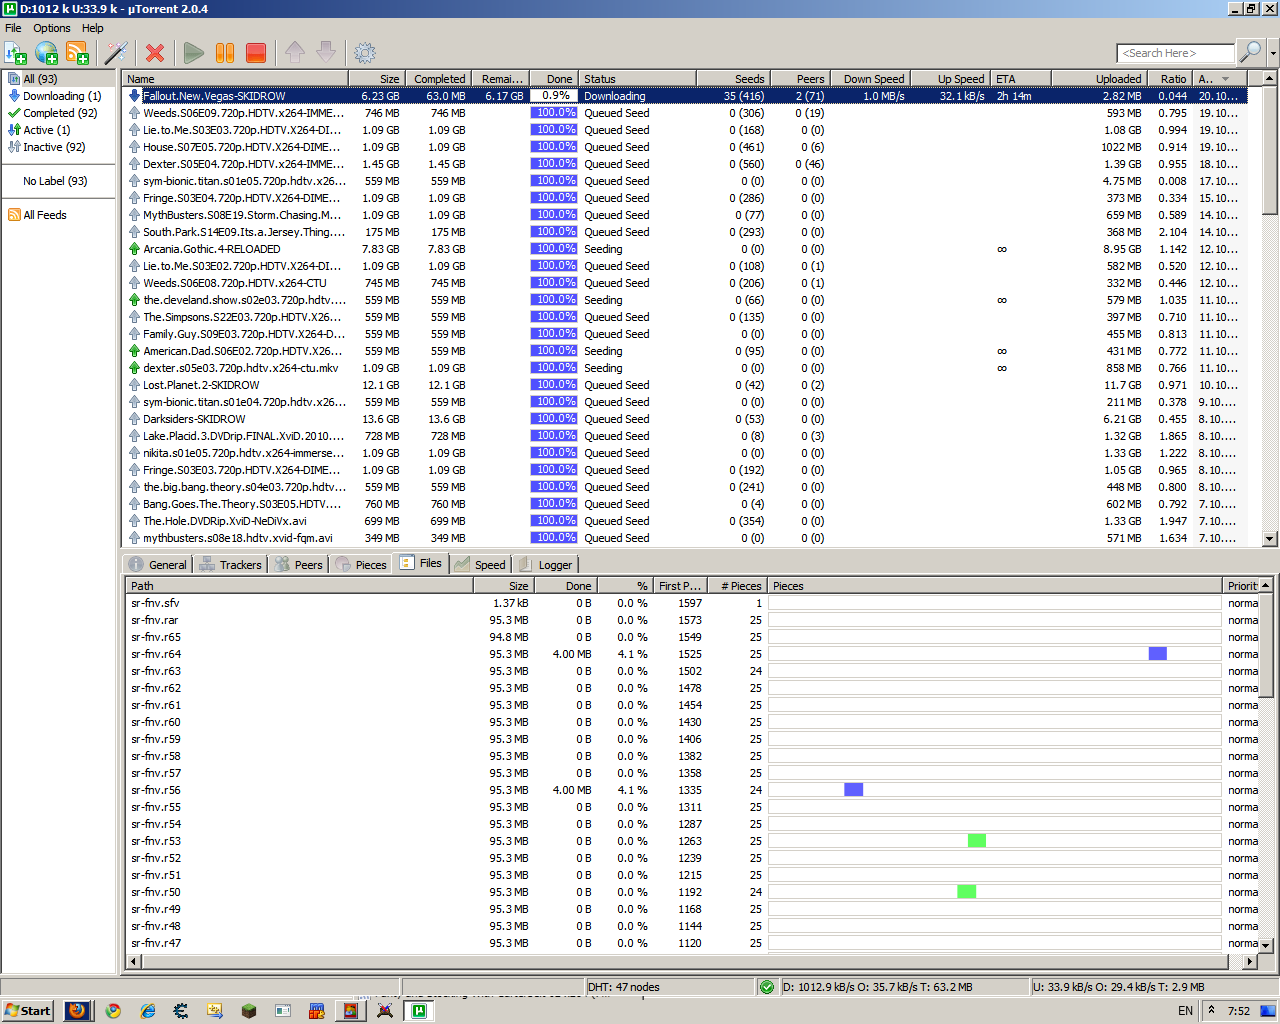Click the Added column header with sort arrow
This screenshot has height=1024, width=1280.
coord(1214,79)
